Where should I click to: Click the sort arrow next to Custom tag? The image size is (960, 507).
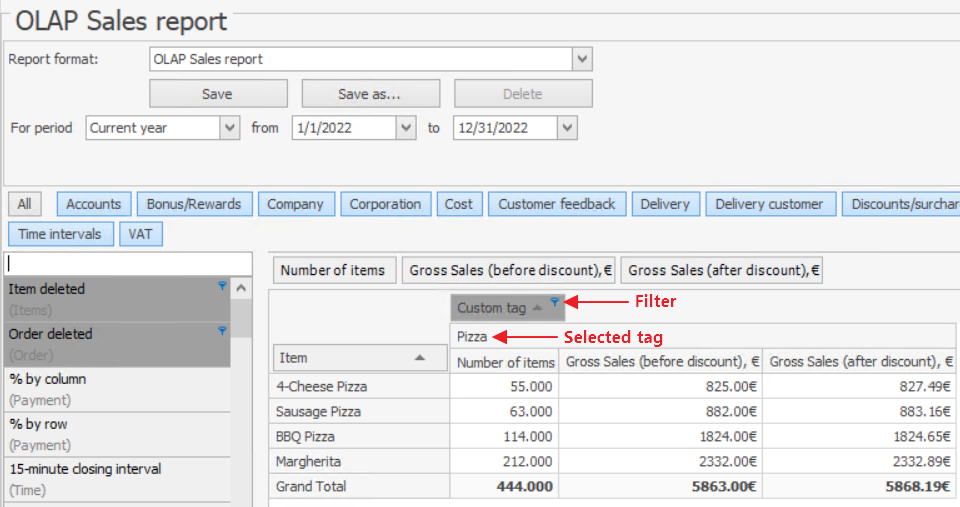point(537,308)
